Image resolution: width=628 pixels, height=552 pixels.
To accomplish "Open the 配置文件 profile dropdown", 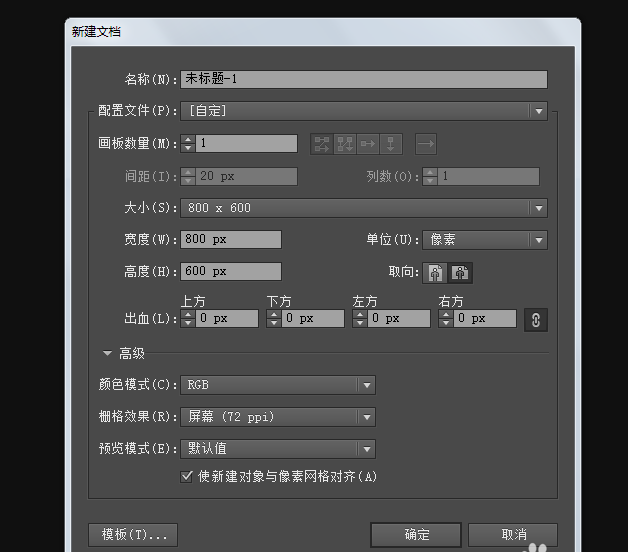I will (364, 111).
